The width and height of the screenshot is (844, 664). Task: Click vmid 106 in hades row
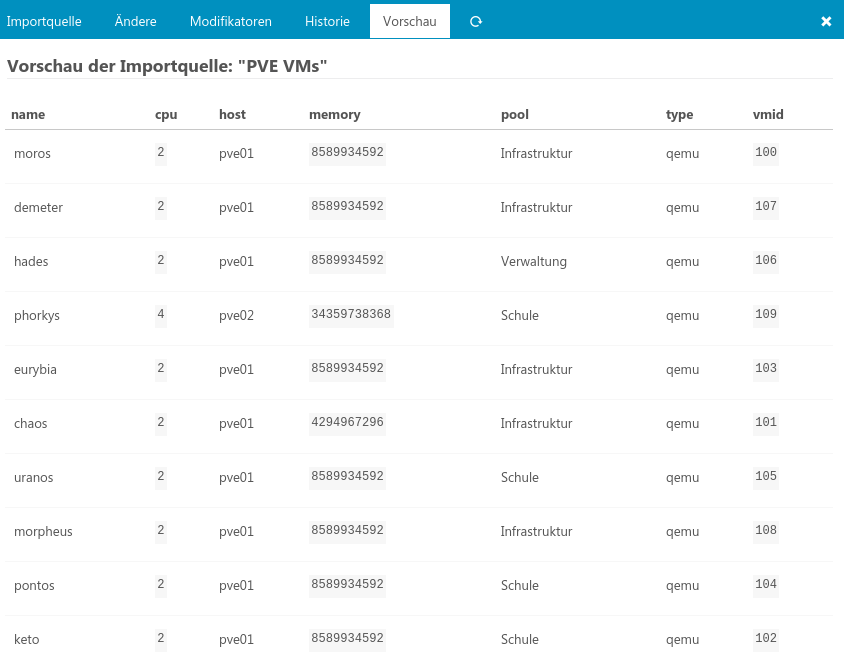point(765,260)
